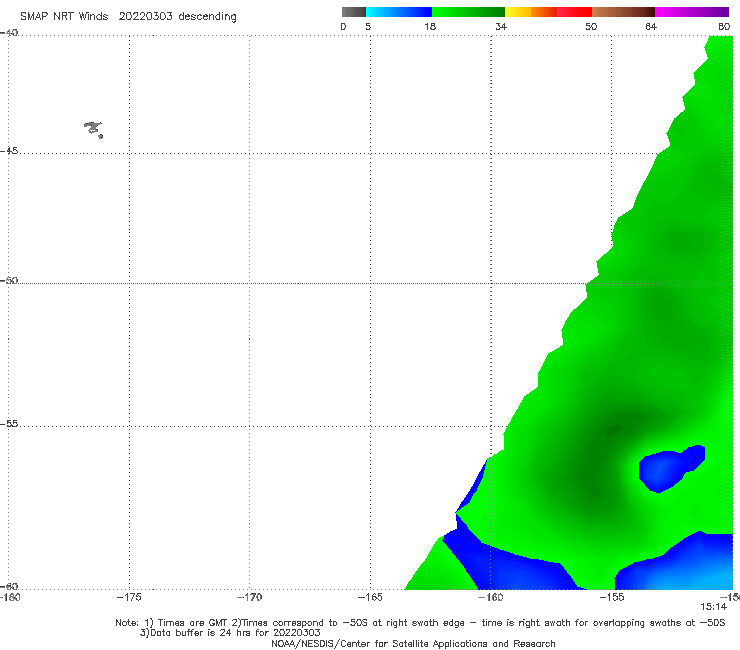The image size is (740, 650).
Task: Click the isolated blue low-wind patch in the swath
Action: (671, 468)
